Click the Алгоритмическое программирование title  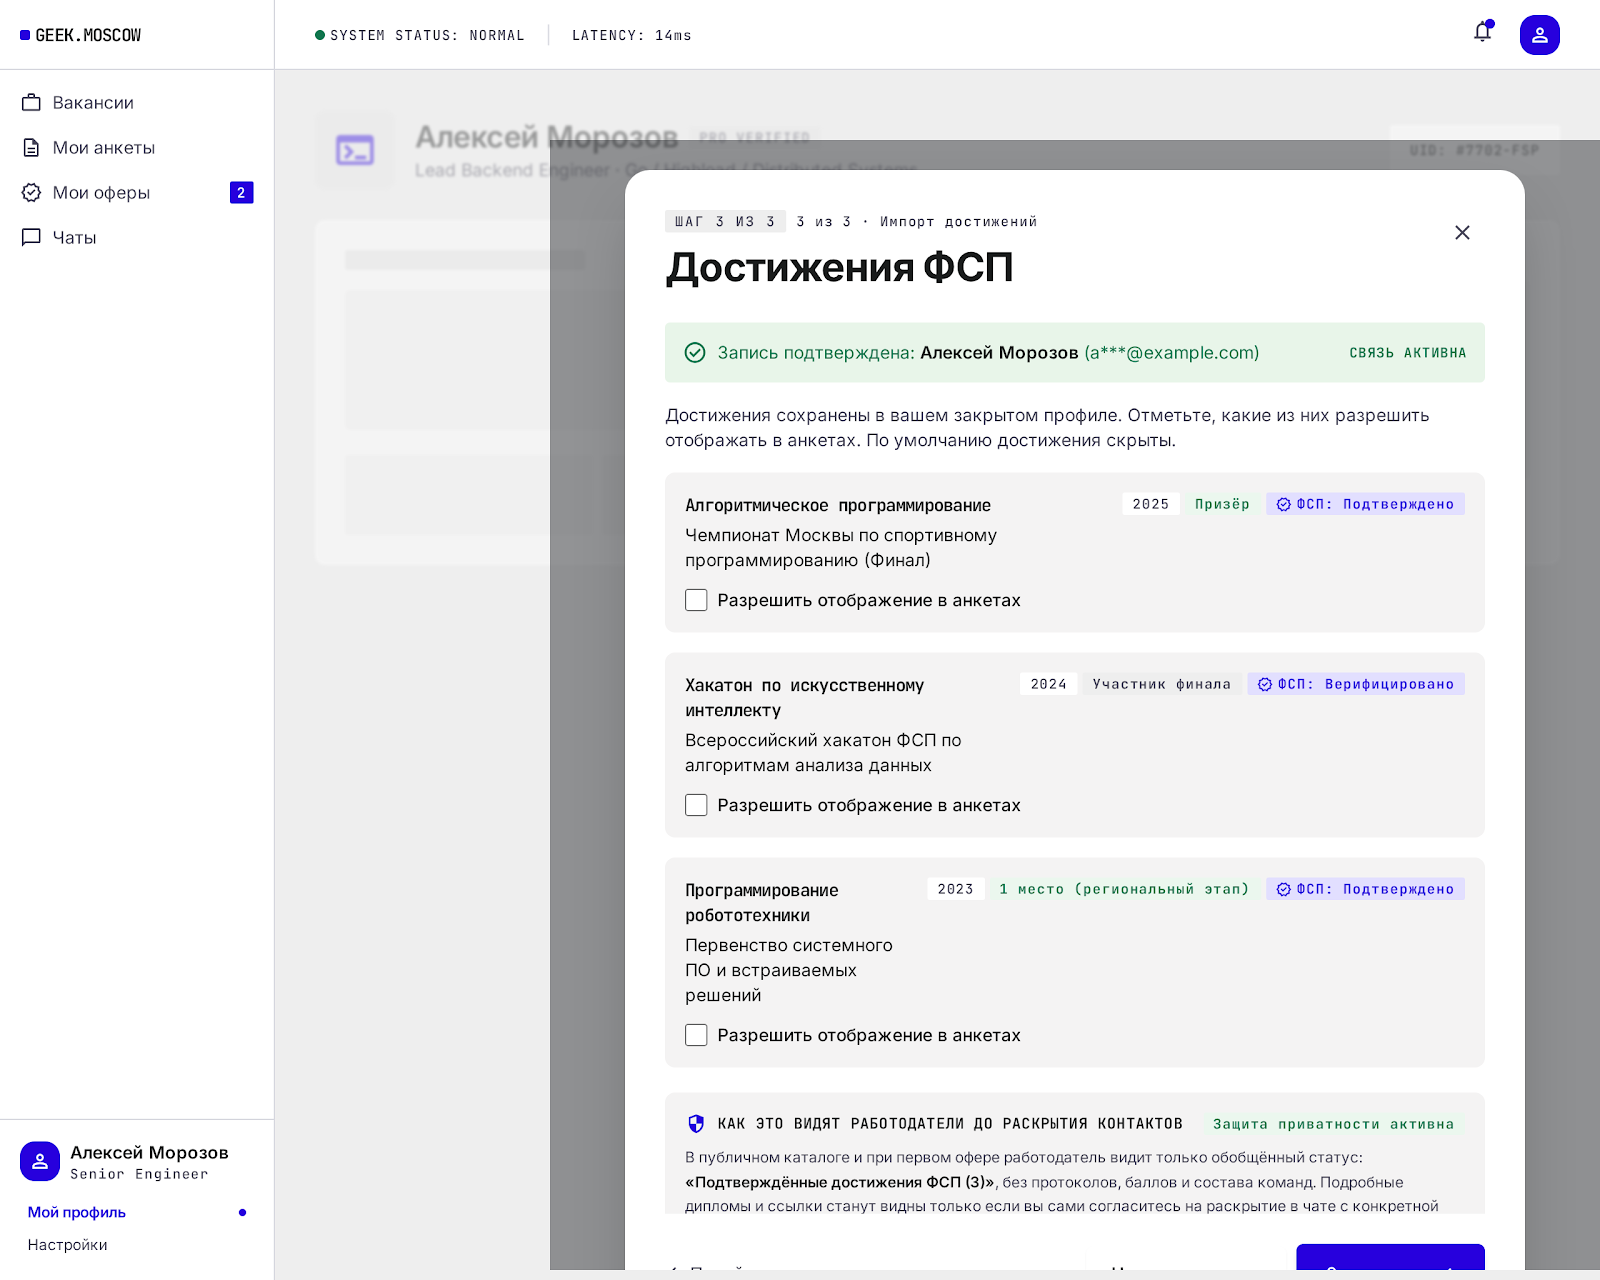tap(838, 505)
